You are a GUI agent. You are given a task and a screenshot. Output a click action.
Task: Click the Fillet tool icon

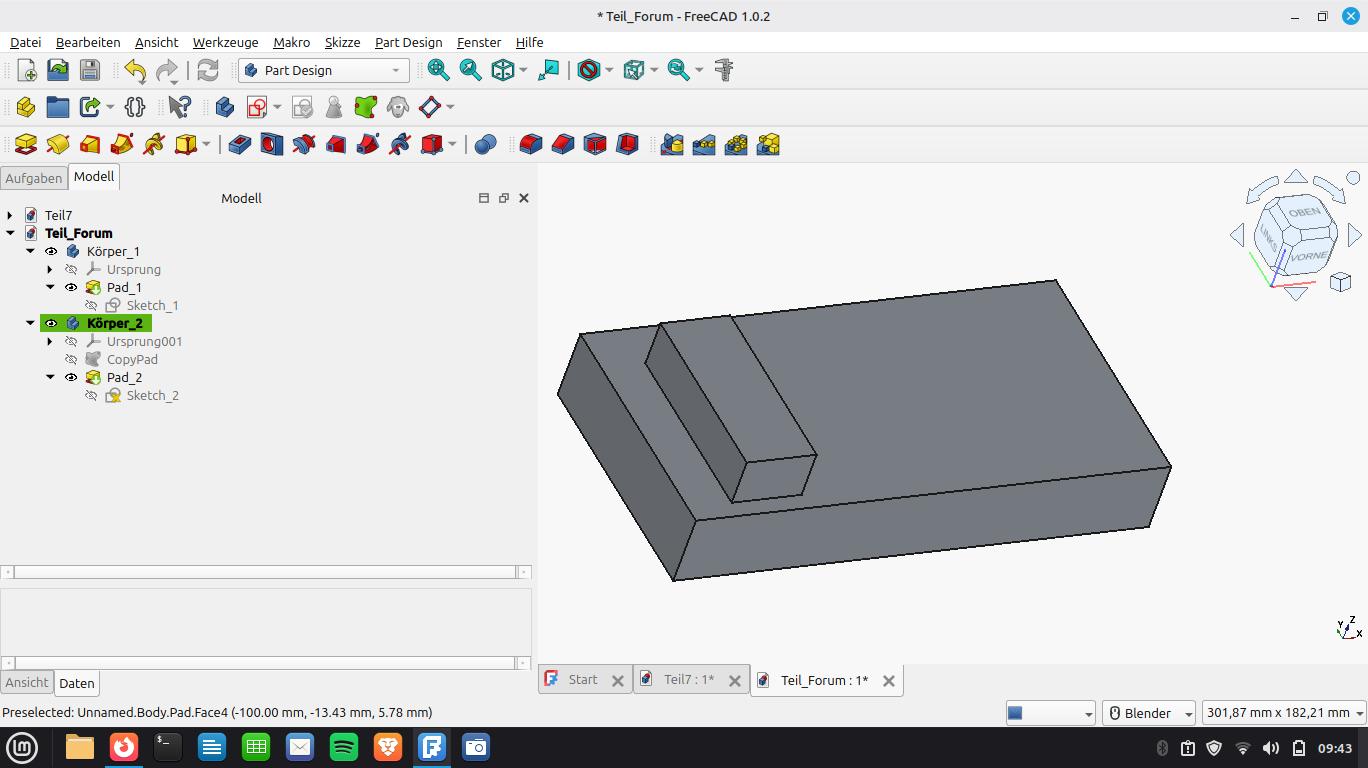pos(530,145)
